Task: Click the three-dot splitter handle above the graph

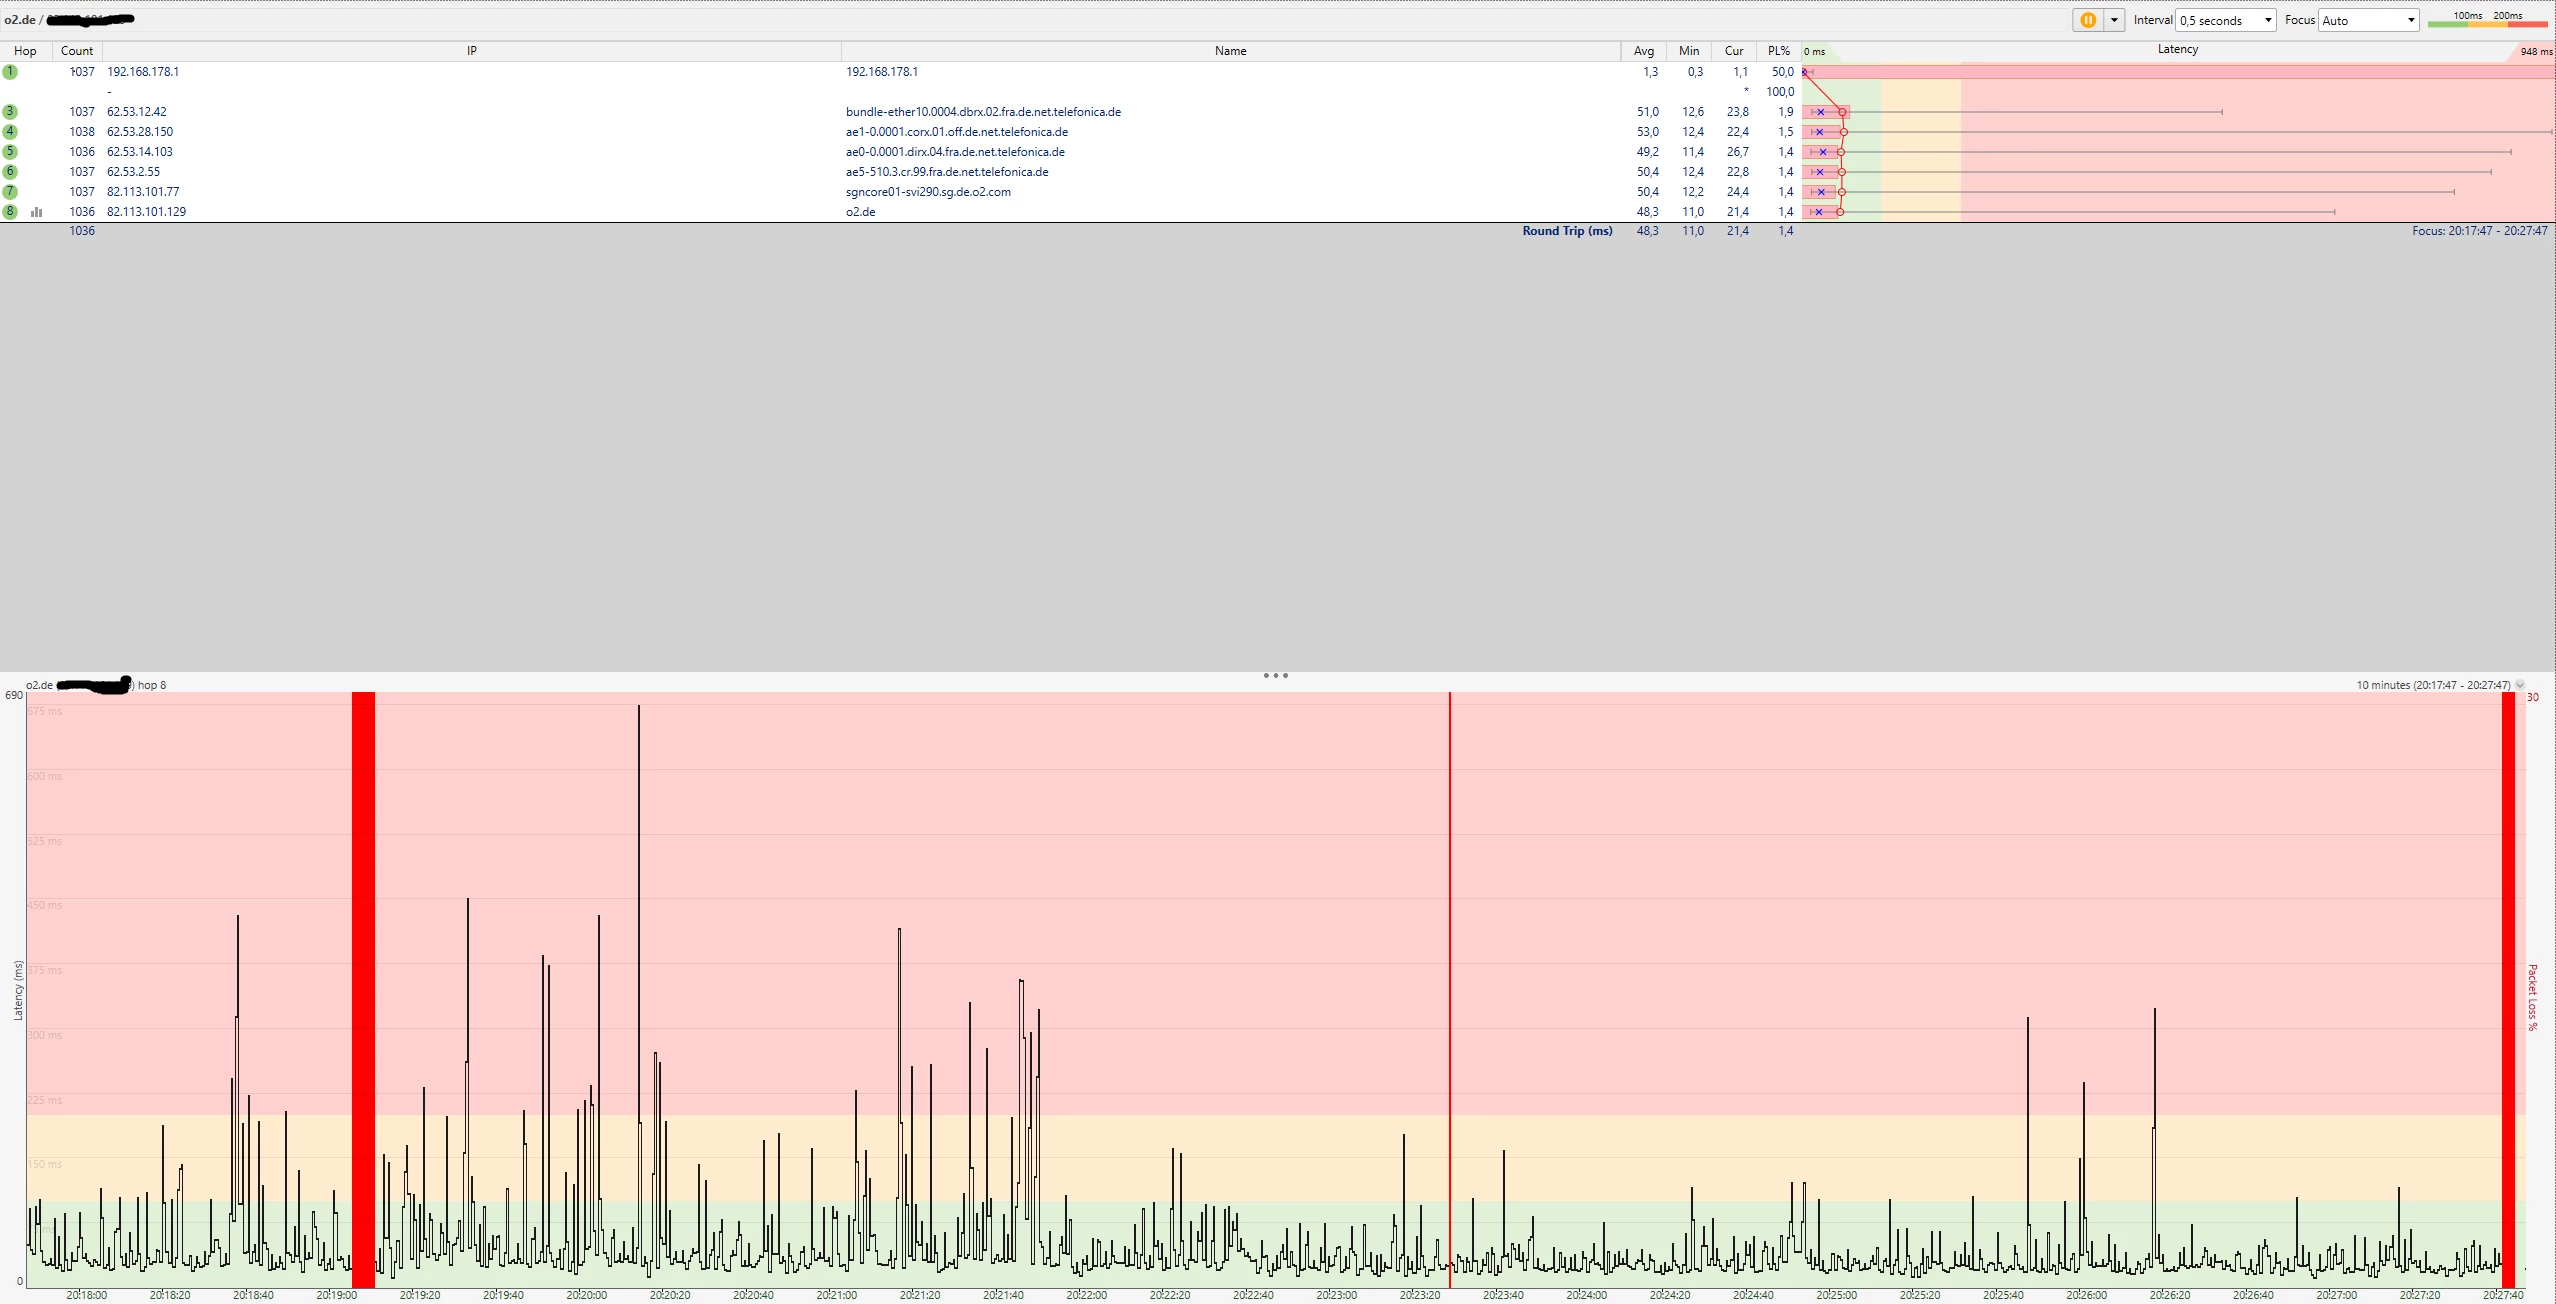Action: coord(1275,676)
